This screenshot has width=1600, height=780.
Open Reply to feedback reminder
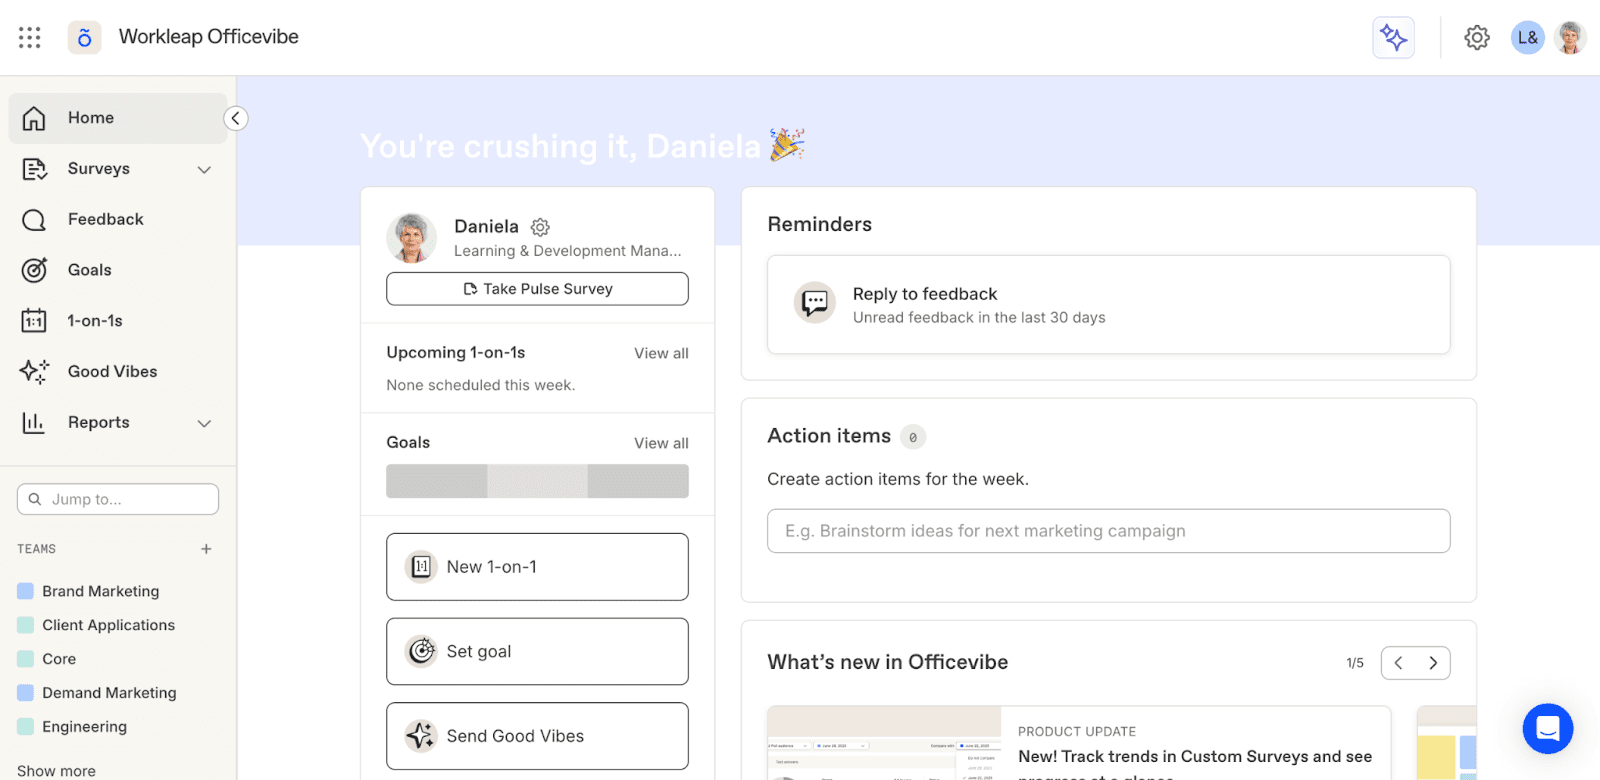point(1108,305)
